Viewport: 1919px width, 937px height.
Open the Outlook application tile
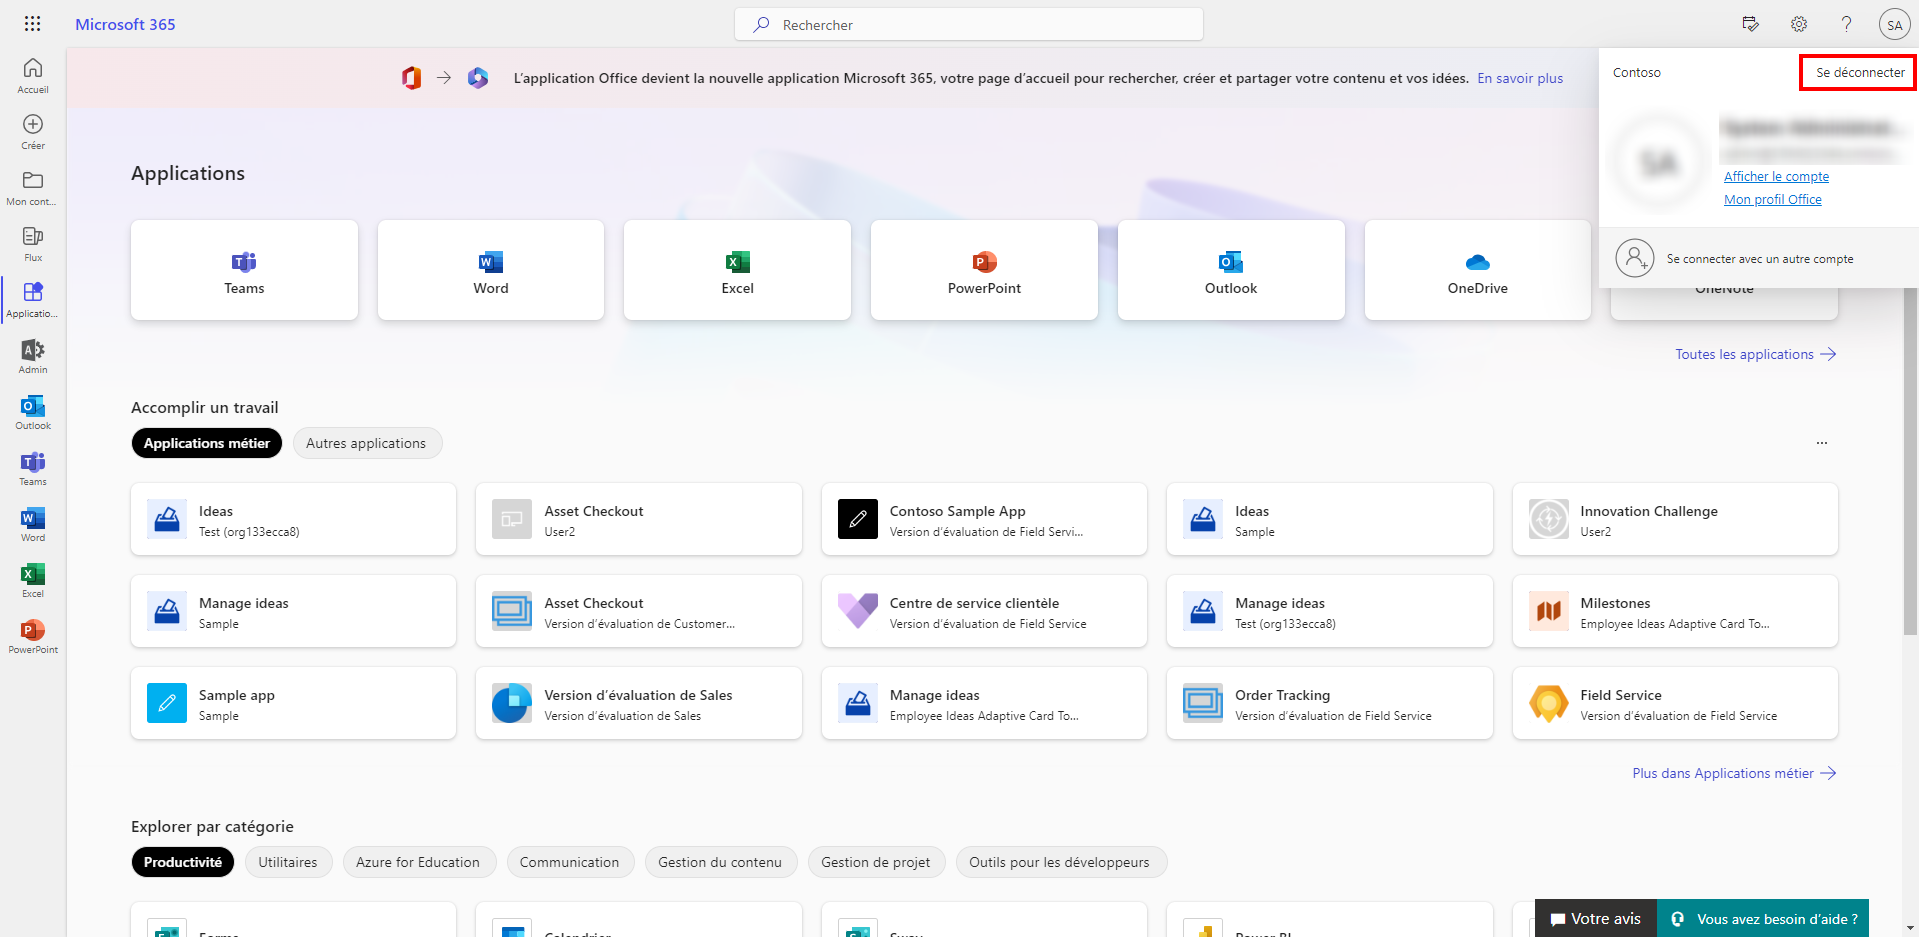coord(1231,270)
